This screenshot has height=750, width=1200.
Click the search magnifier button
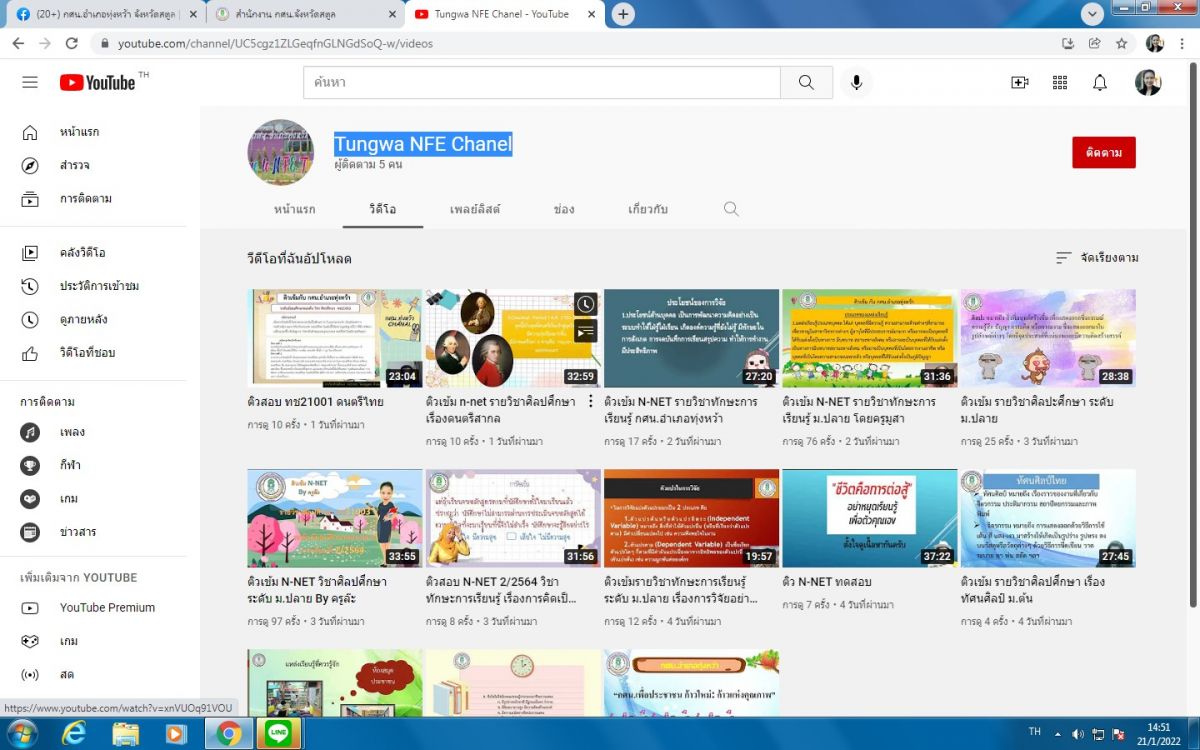coord(806,82)
